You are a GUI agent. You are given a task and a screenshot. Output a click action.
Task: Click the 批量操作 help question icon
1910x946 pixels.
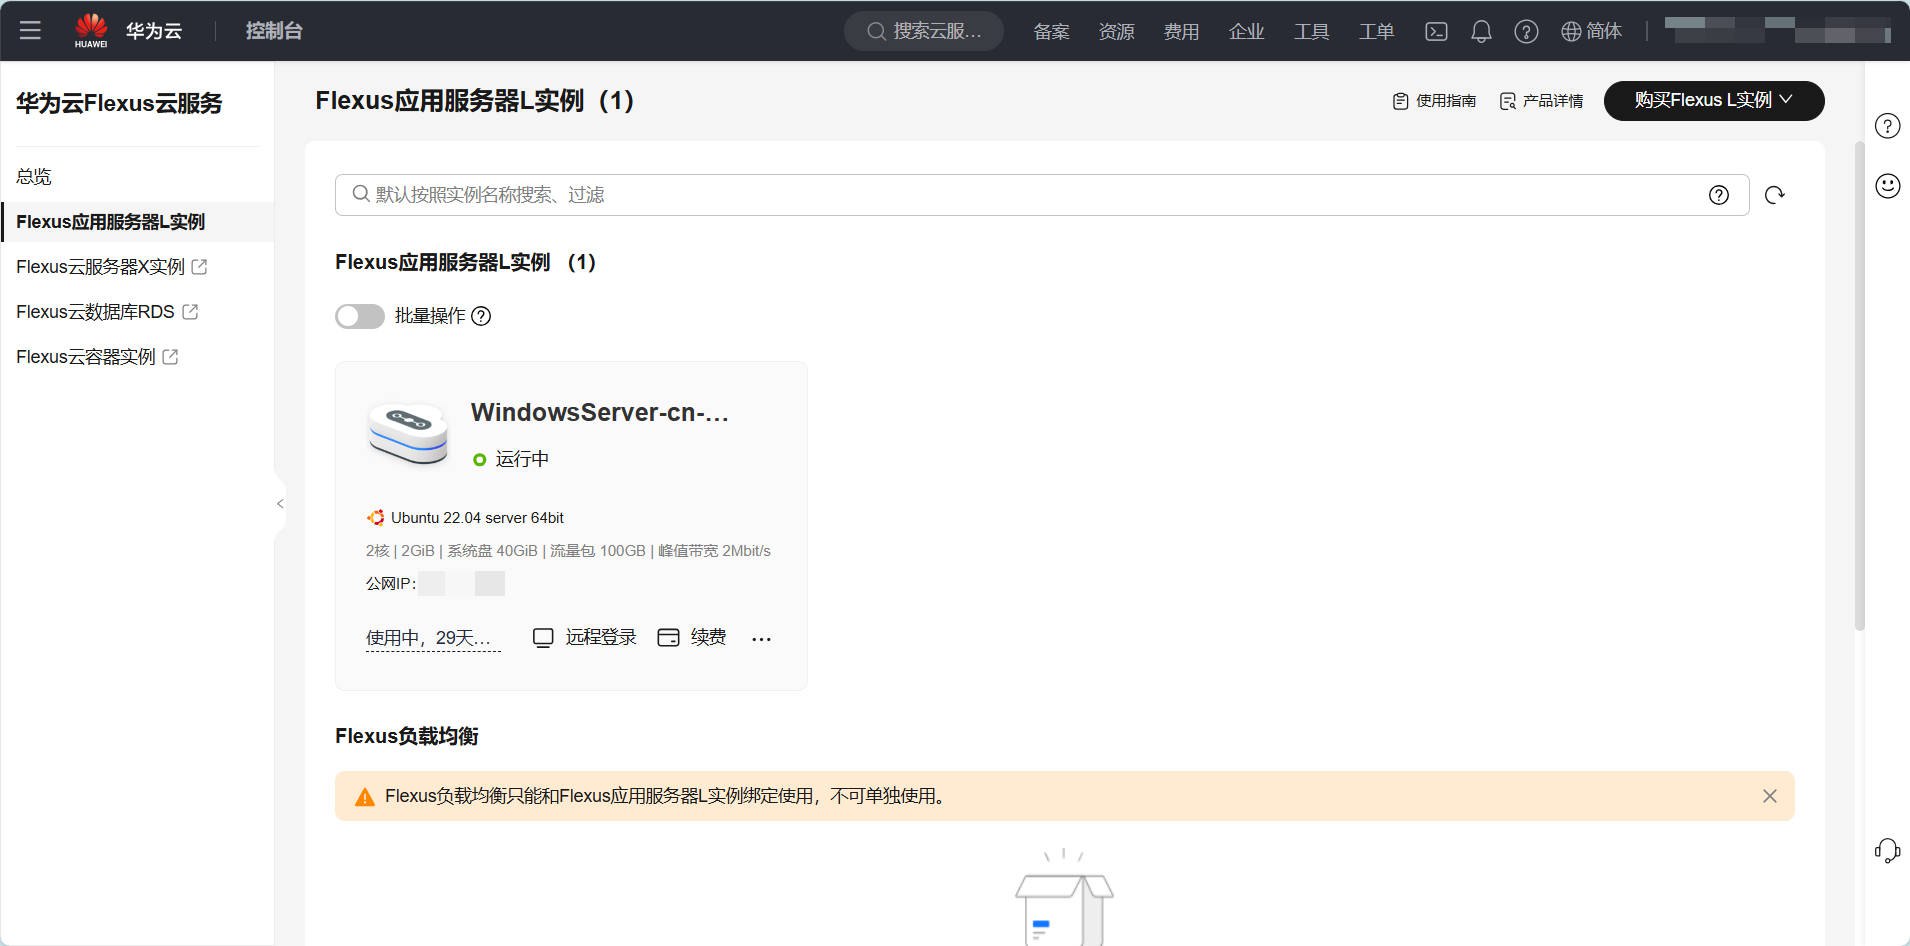click(x=481, y=316)
